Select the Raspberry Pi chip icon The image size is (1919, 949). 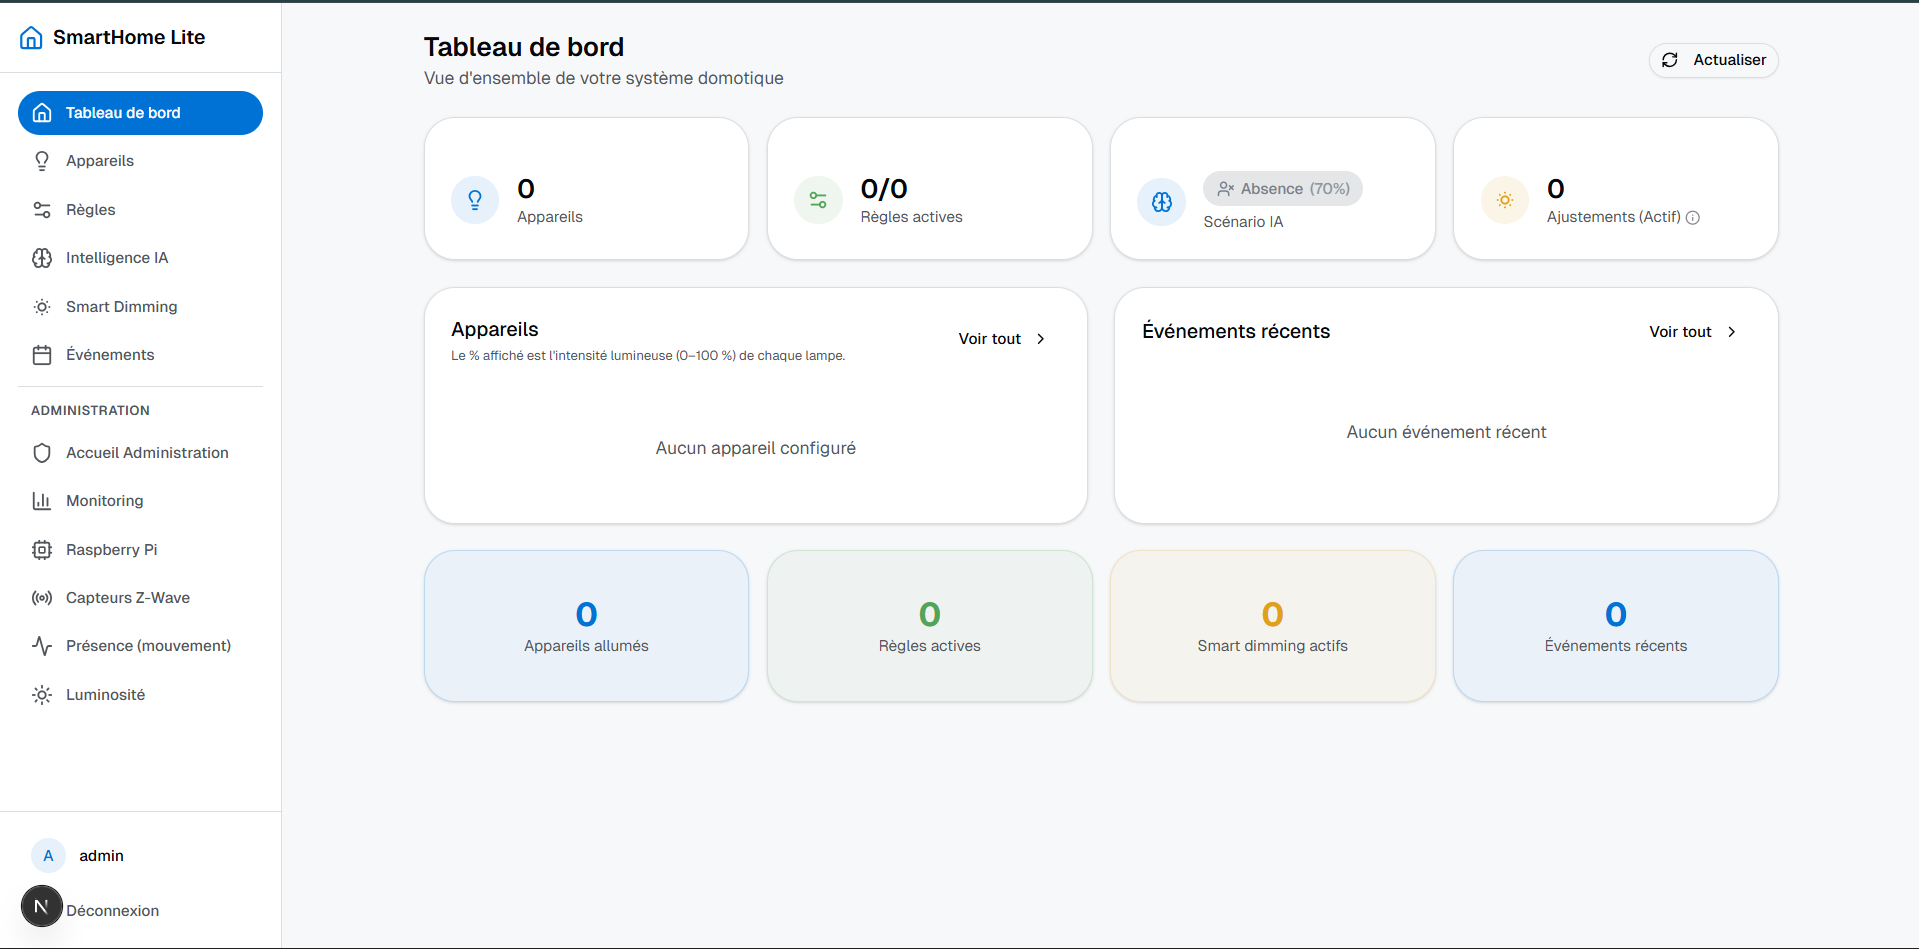[x=42, y=549]
